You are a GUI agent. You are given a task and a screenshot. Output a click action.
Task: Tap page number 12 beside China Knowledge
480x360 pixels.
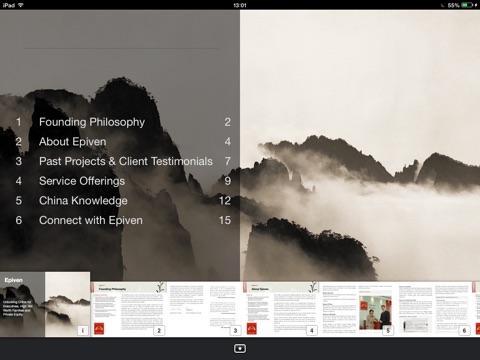coord(225,201)
